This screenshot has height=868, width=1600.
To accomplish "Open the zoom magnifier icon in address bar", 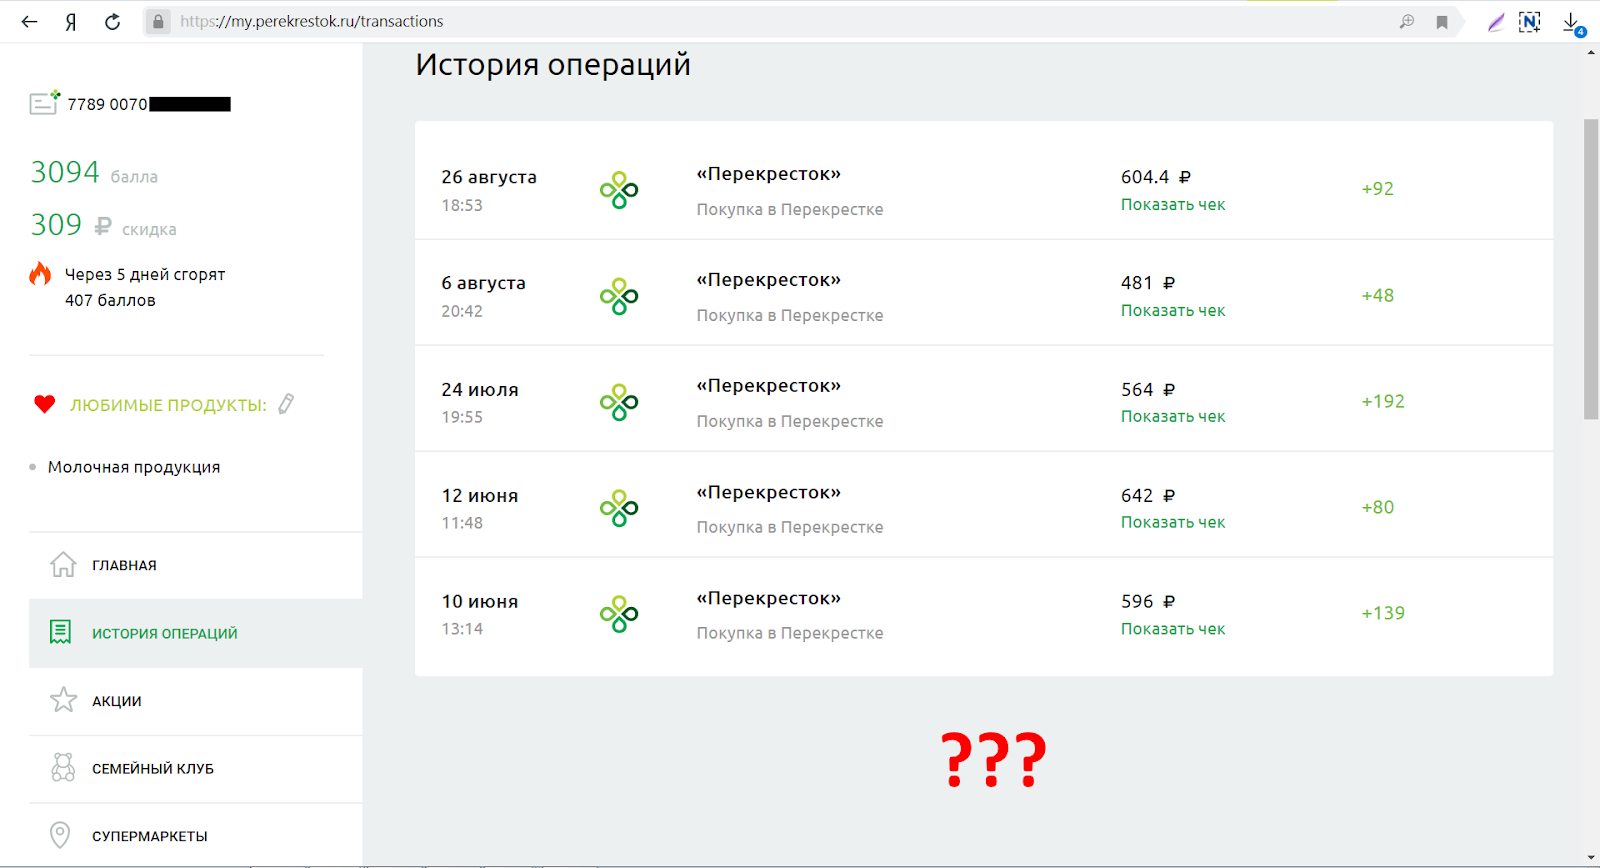I will [x=1407, y=21].
